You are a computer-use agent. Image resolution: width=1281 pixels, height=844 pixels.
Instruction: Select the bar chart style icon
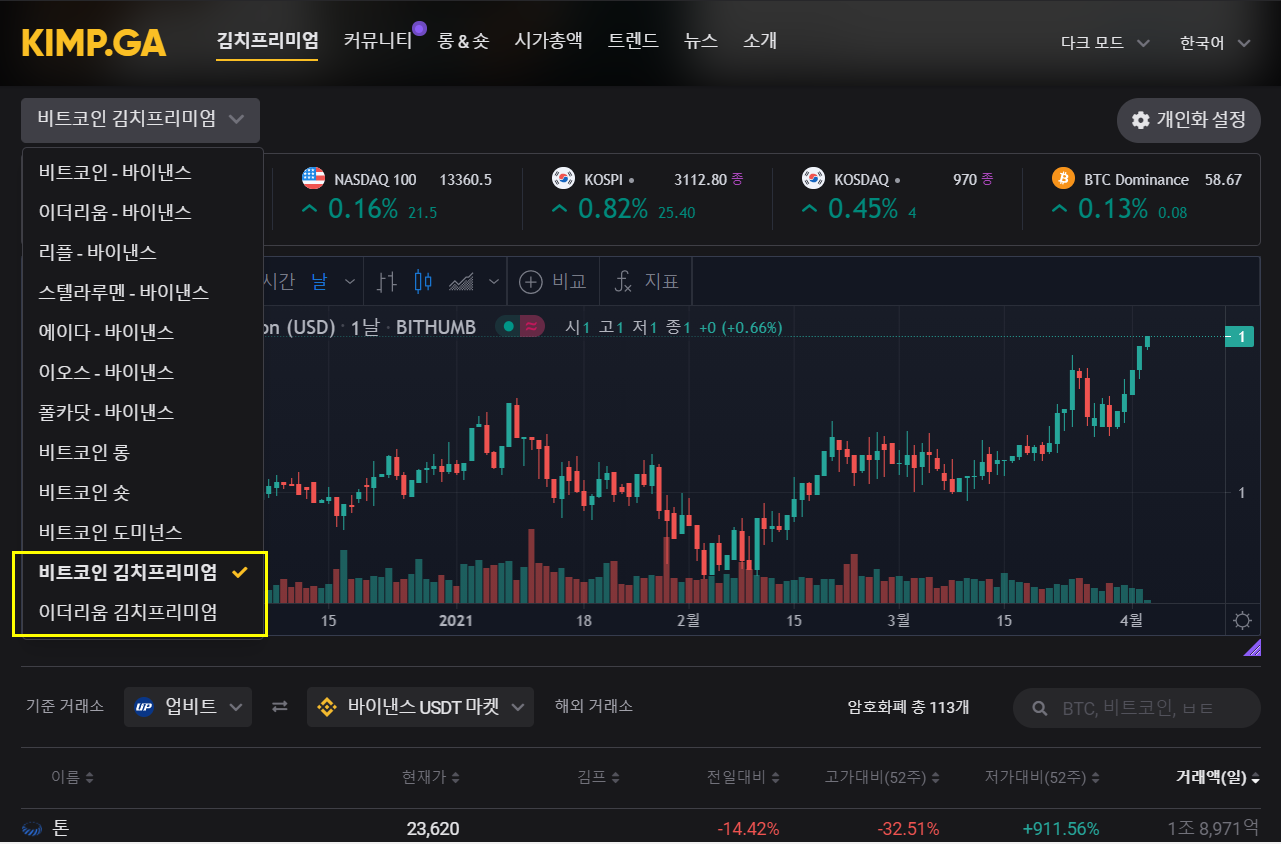point(387,282)
